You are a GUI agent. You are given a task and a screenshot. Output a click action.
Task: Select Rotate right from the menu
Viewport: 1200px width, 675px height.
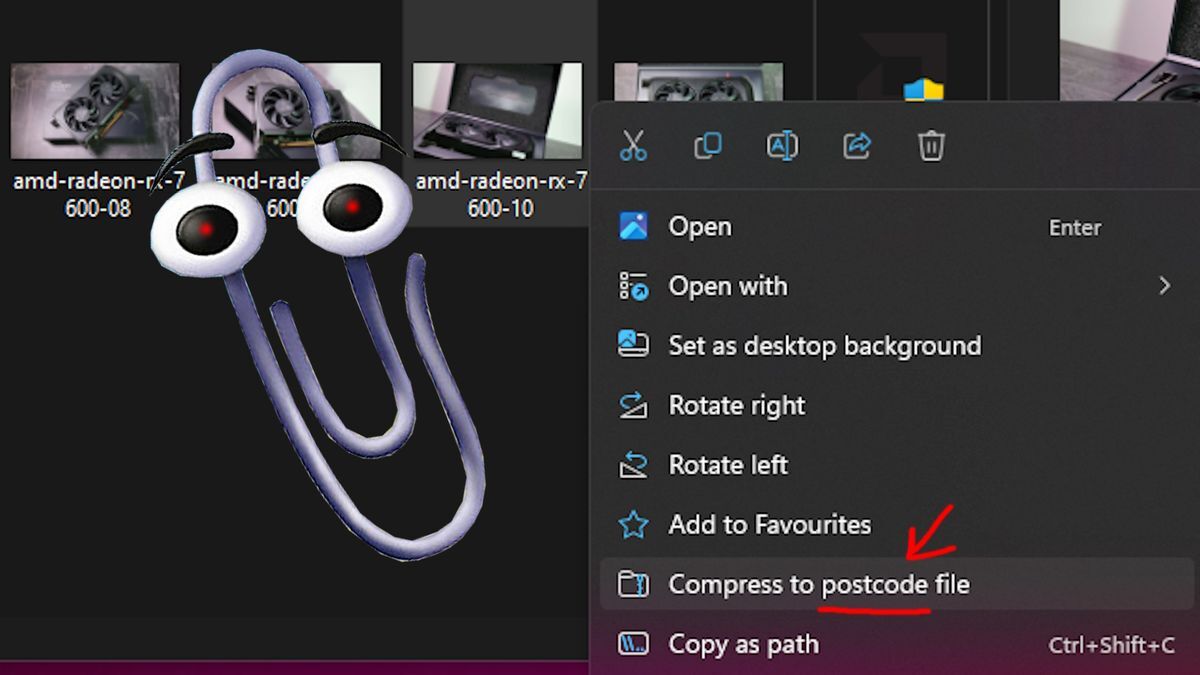736,406
